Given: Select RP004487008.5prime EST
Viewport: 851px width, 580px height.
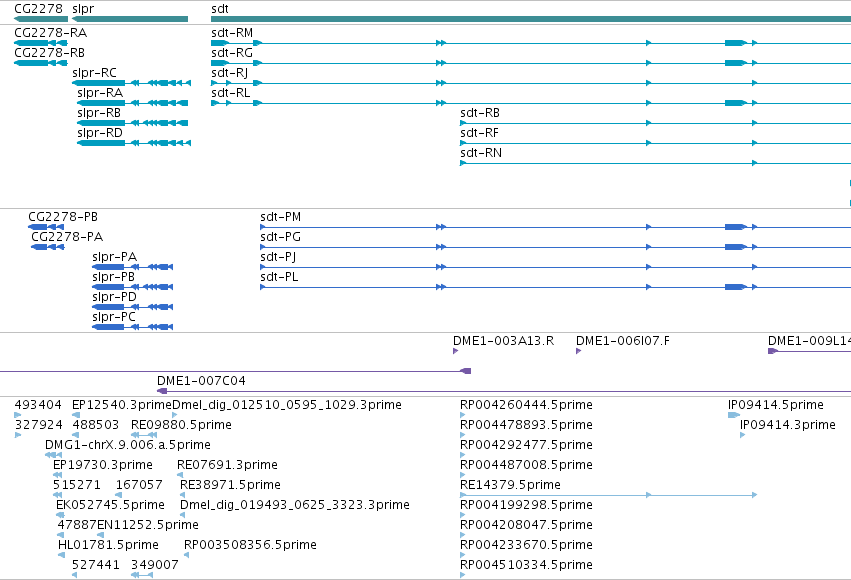Looking at the screenshot, I should [463, 475].
